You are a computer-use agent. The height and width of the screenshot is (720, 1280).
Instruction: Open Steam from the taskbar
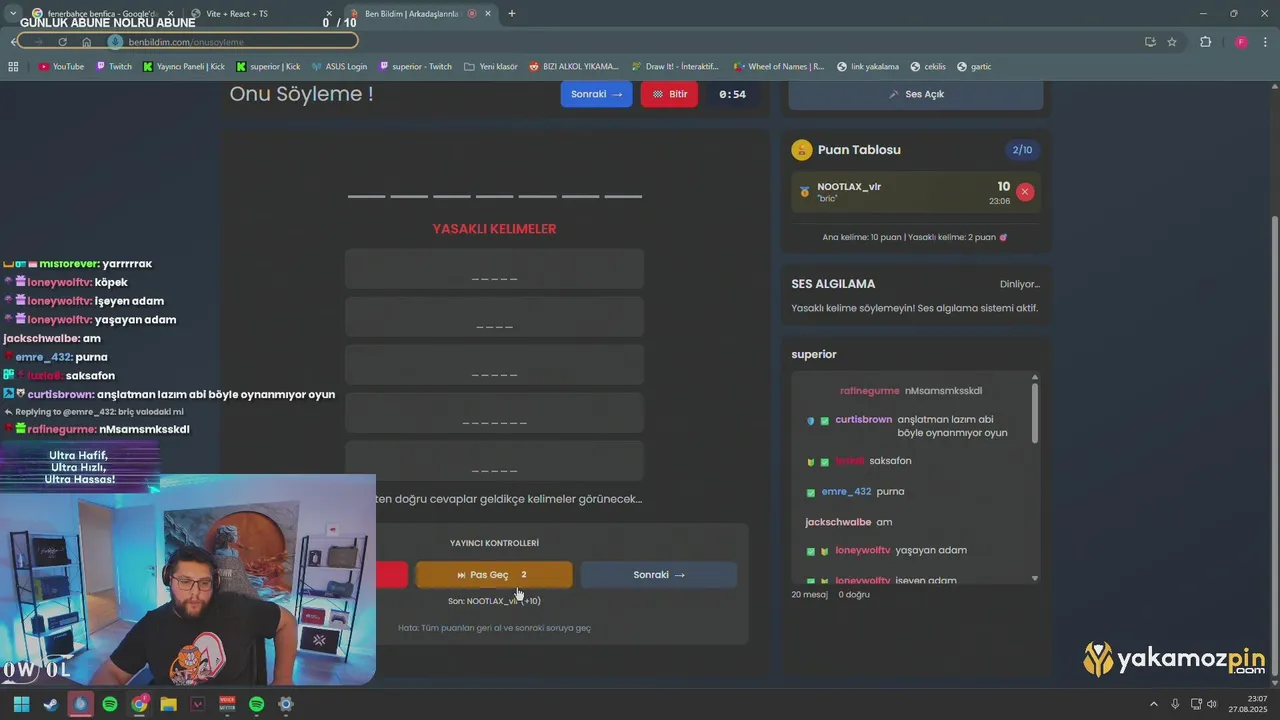point(50,704)
